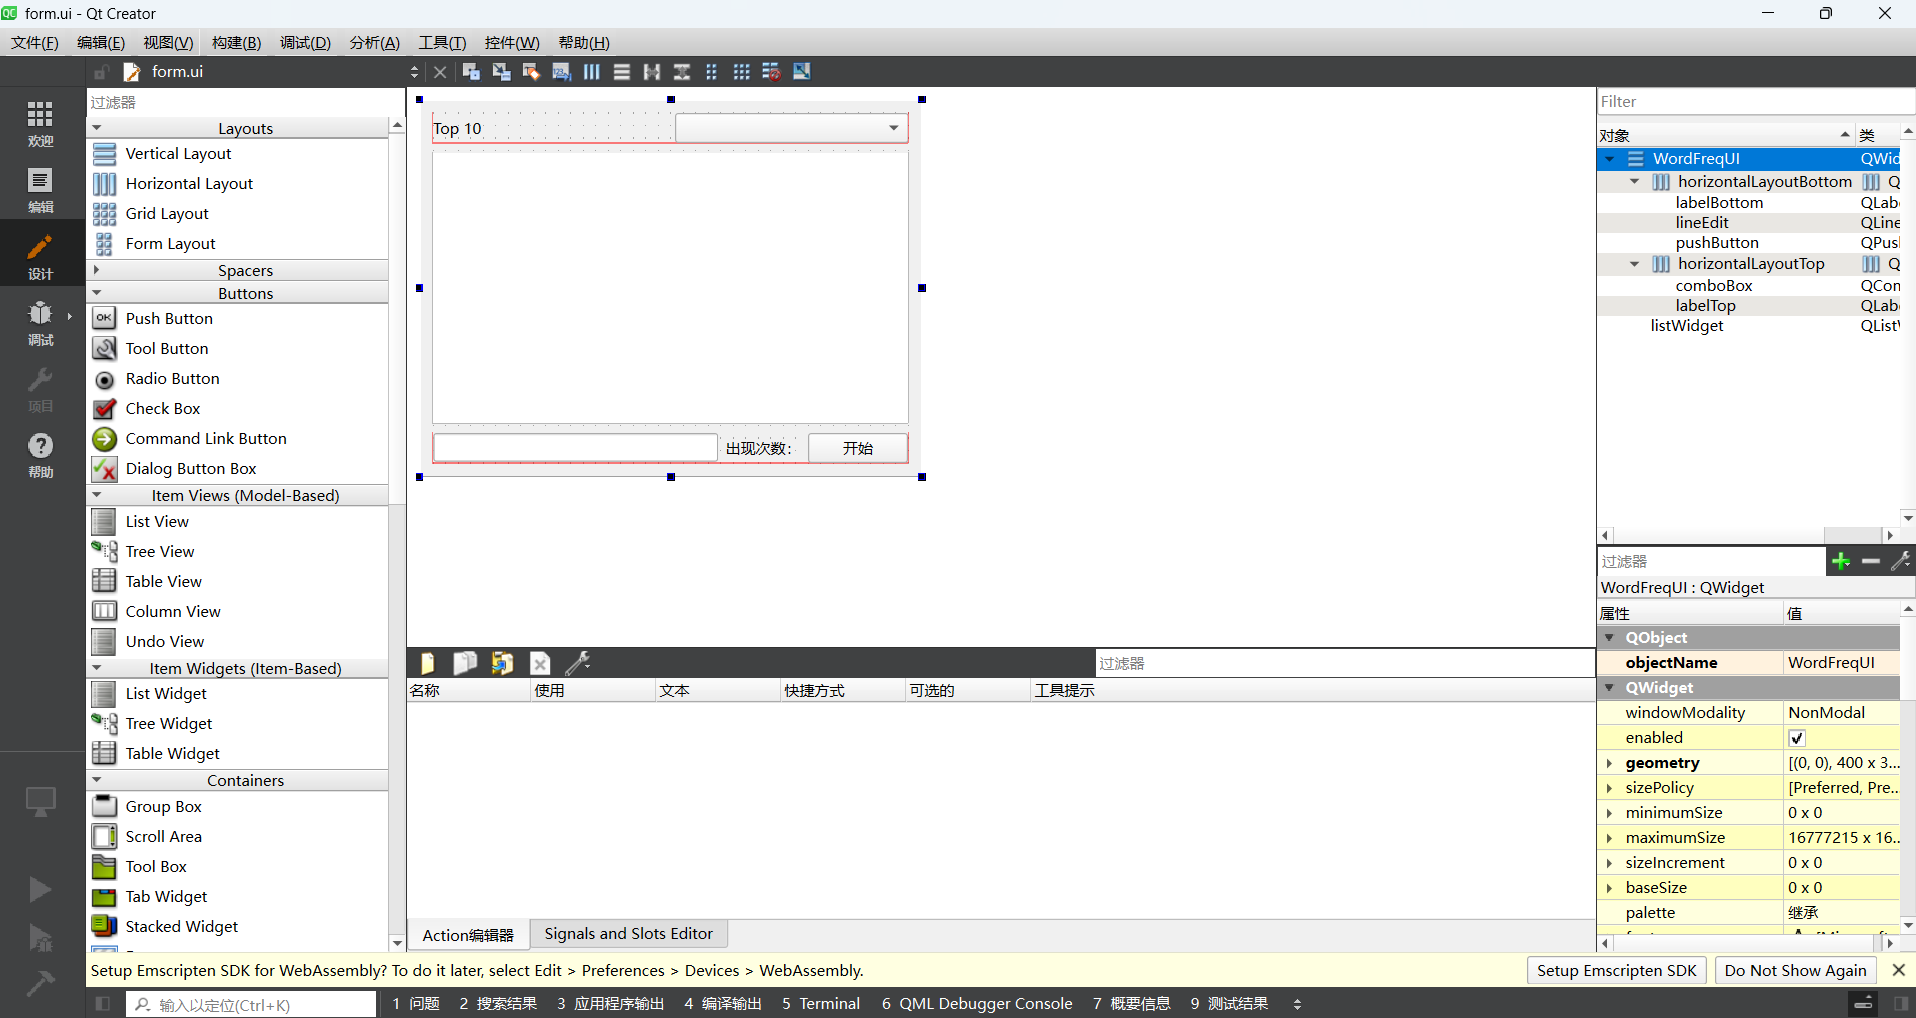Open the 控件(W) menu

click(x=512, y=43)
